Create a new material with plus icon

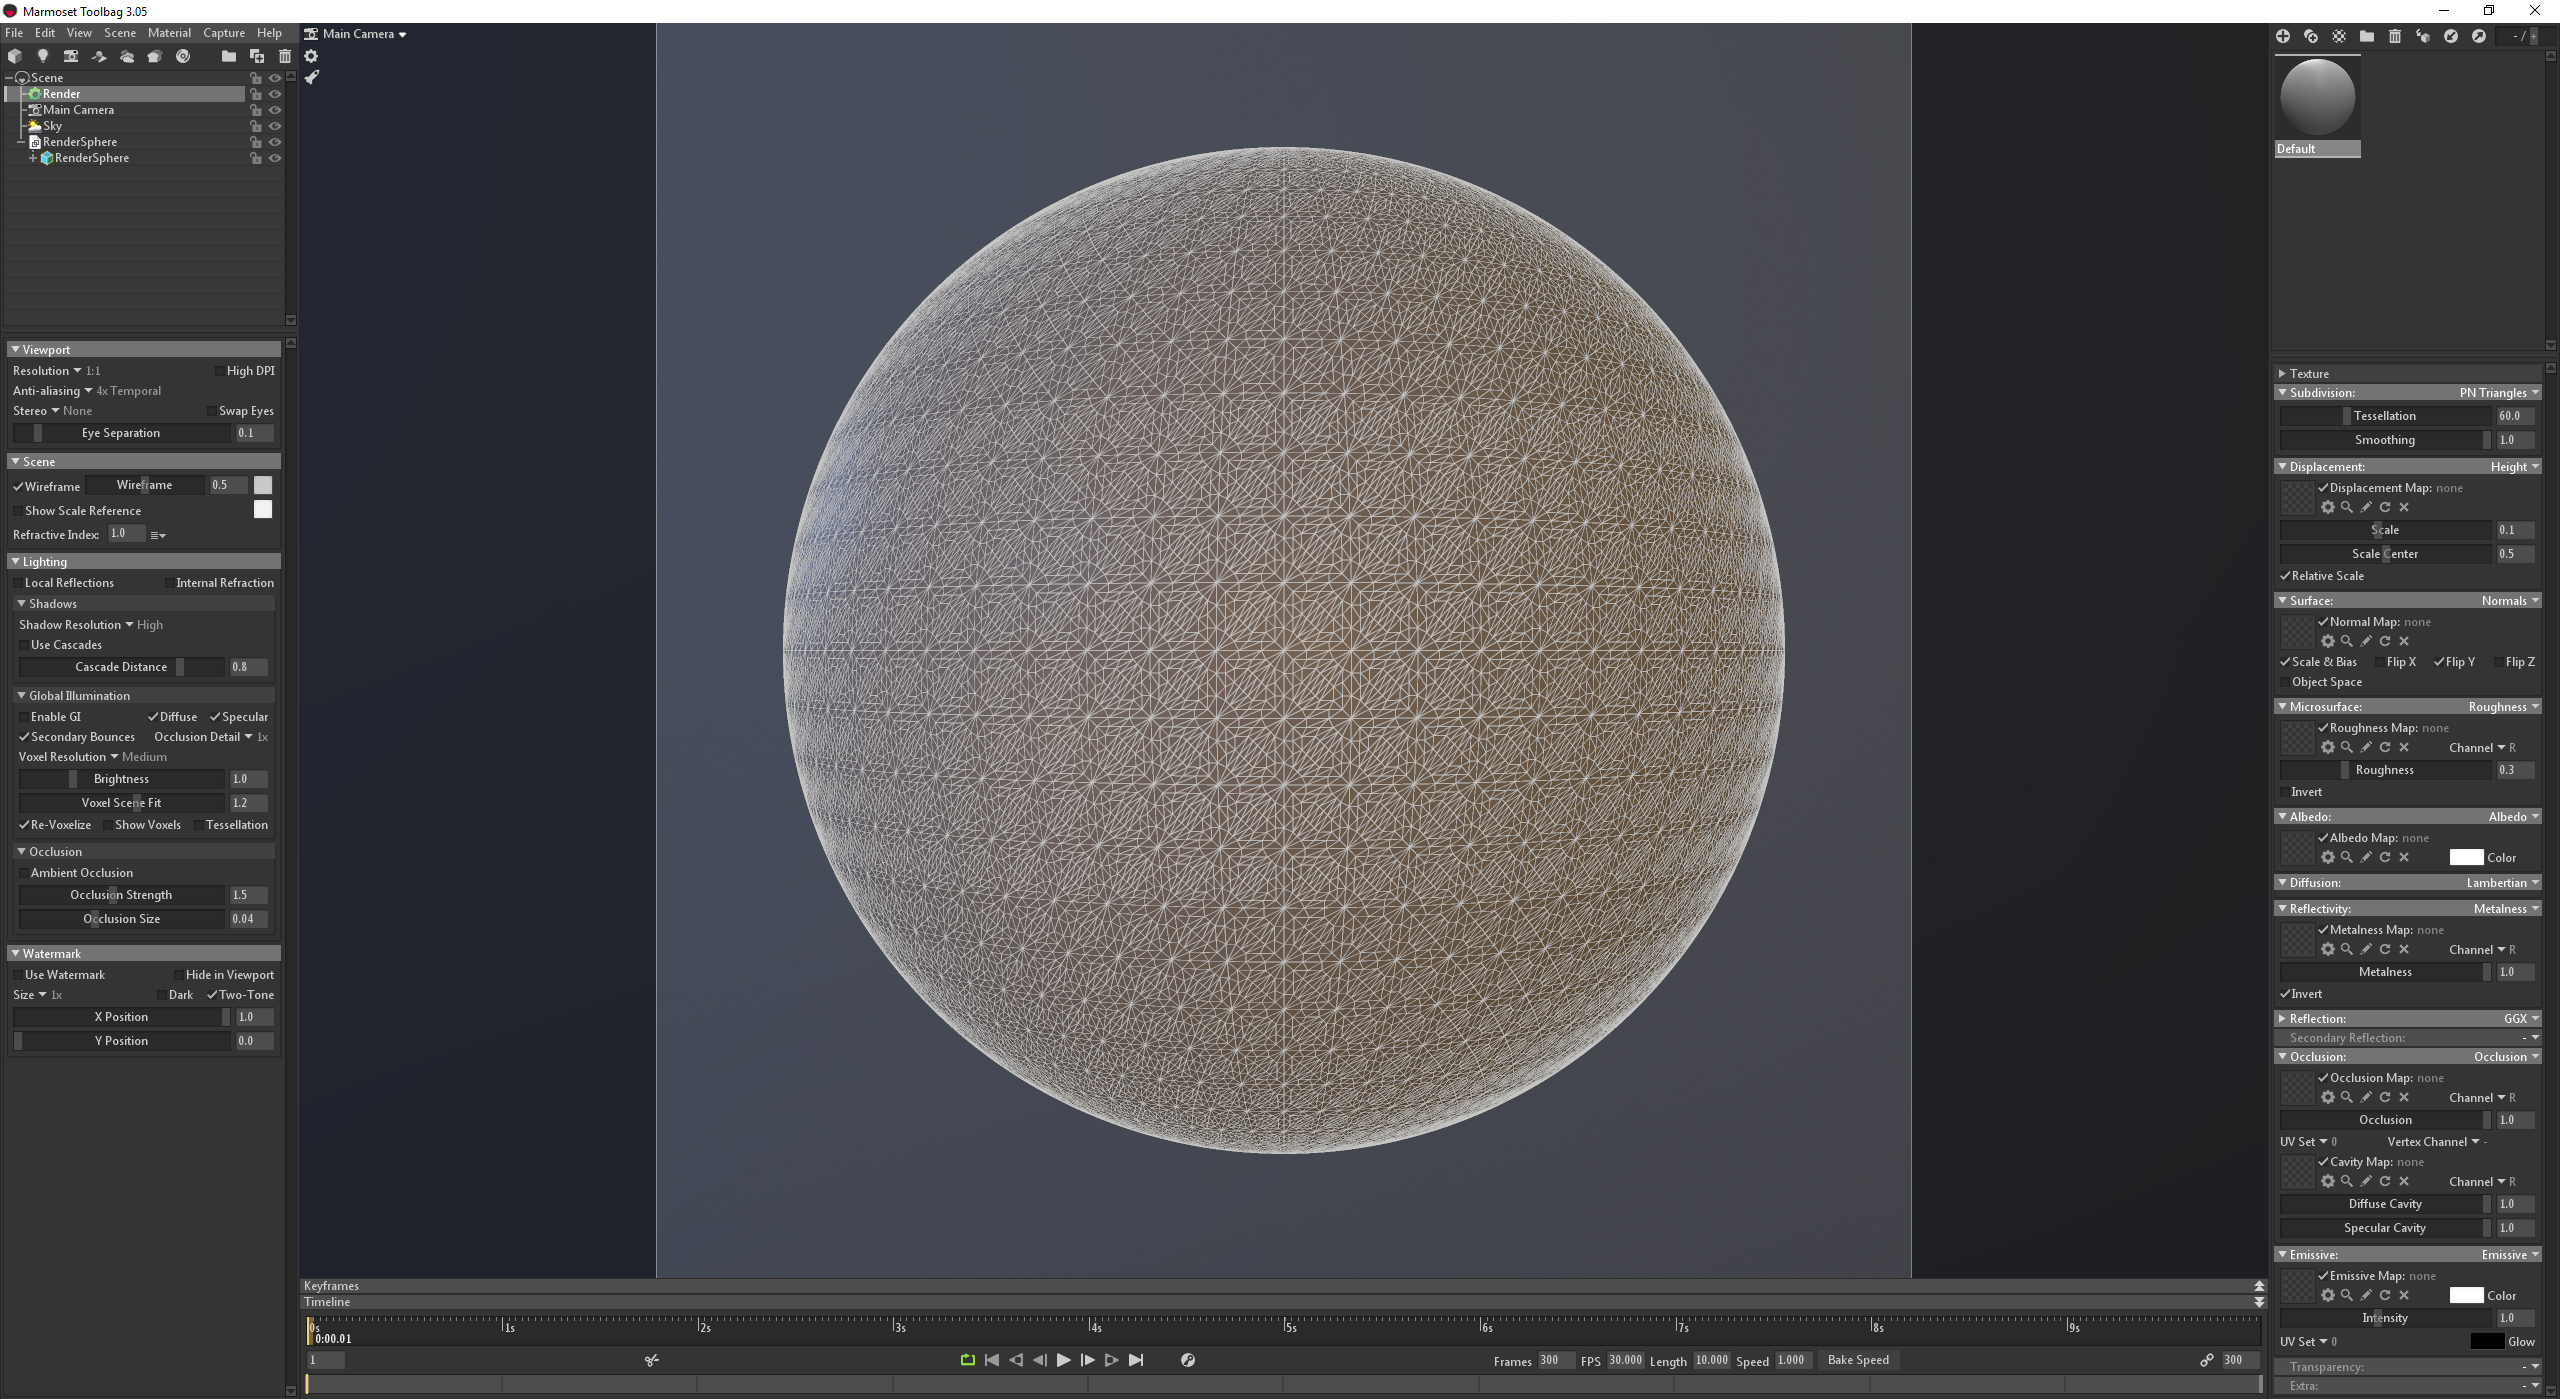point(2283,36)
